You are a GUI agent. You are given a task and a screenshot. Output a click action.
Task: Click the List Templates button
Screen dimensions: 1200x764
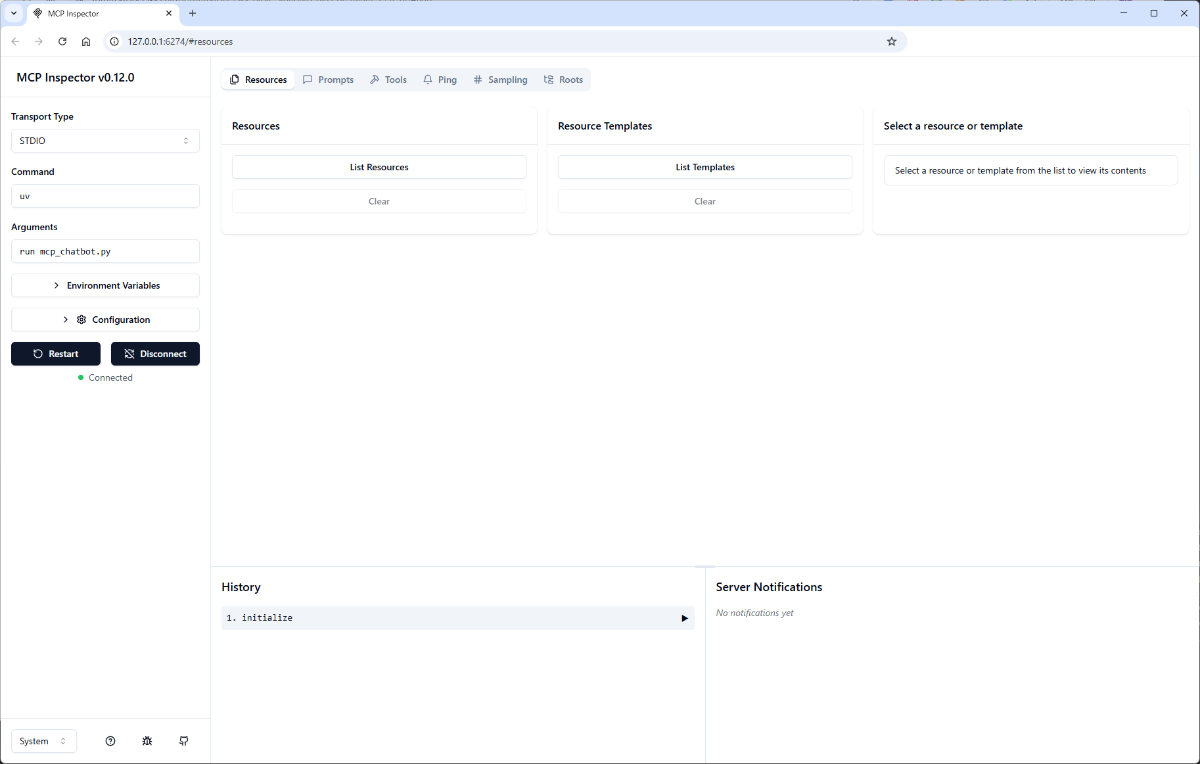(705, 167)
